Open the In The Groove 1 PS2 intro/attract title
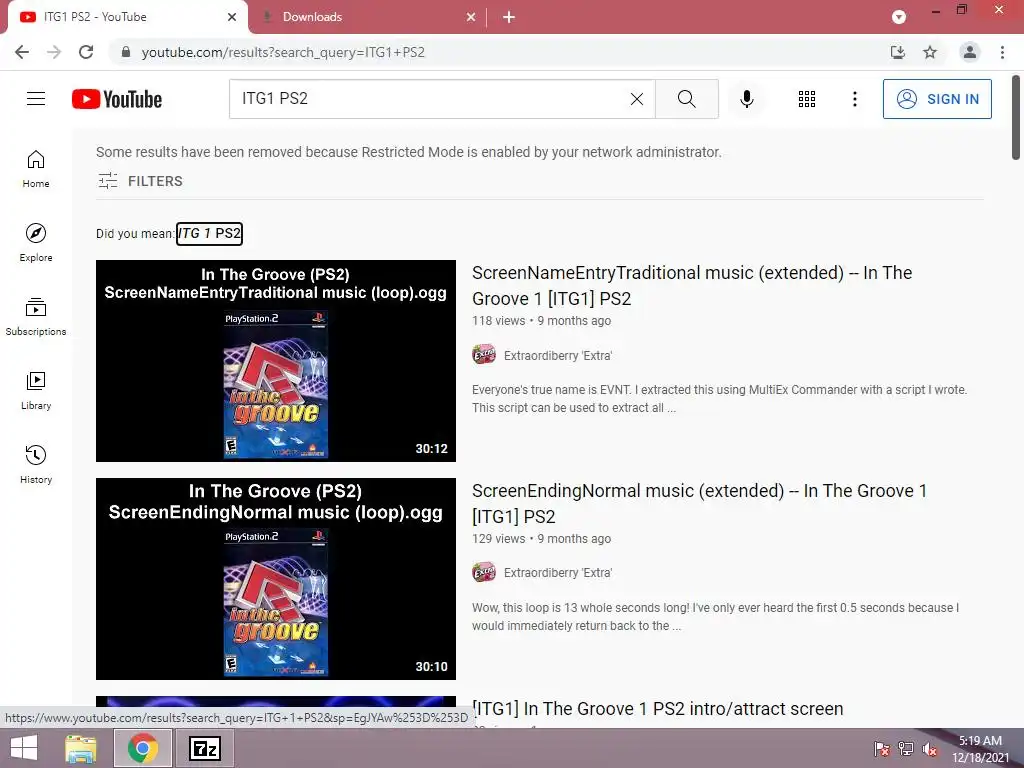Viewport: 1024px width, 768px height. coord(658,709)
